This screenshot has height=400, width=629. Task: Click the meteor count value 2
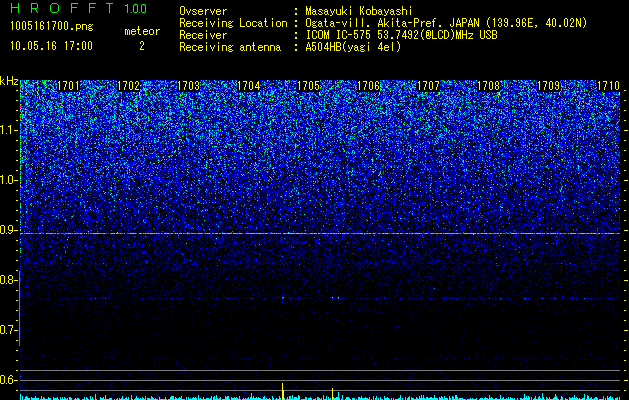[142, 46]
